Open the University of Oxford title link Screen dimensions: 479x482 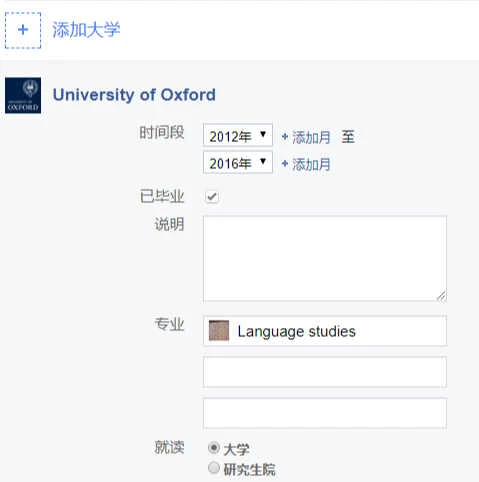tap(134, 95)
